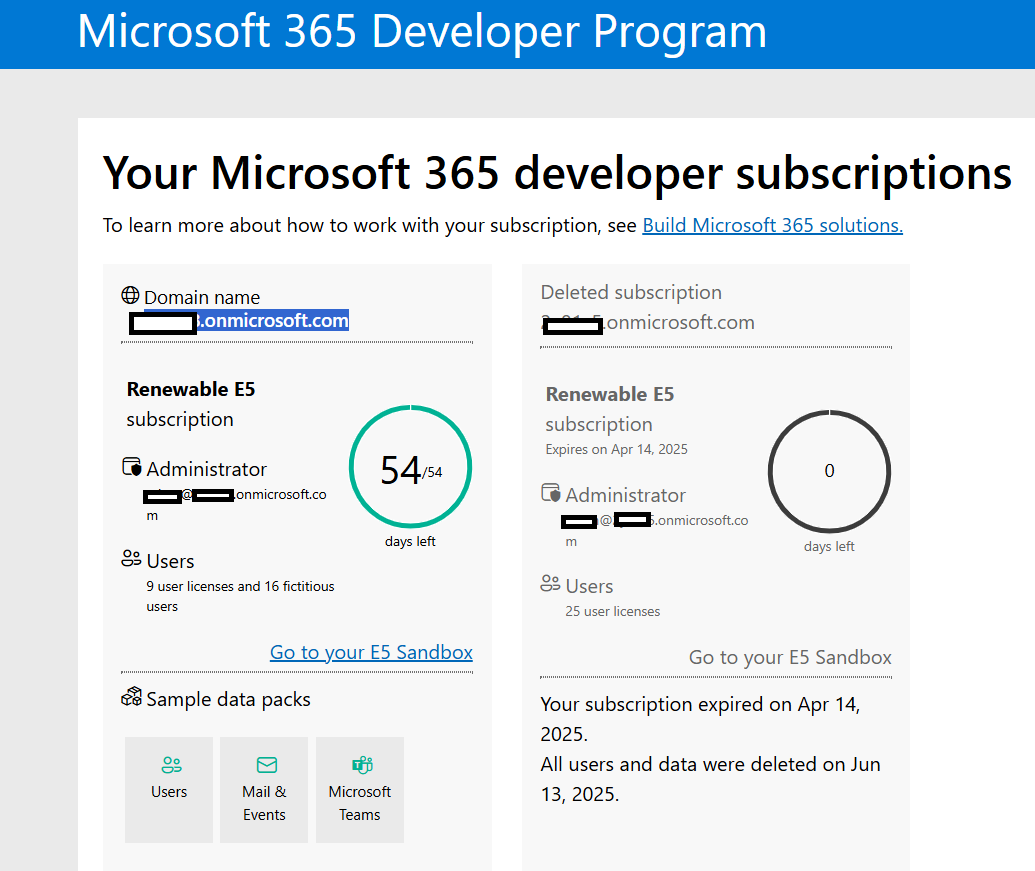Click the administrator email in deleted subscription
This screenshot has width=1035, height=871.
click(x=655, y=530)
